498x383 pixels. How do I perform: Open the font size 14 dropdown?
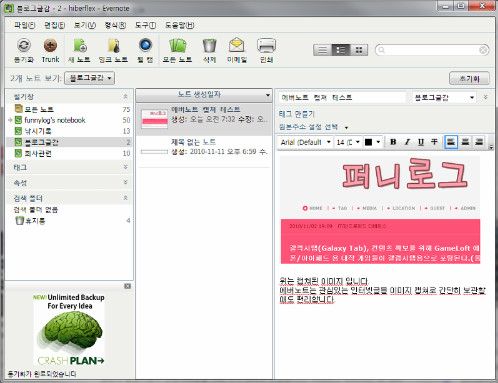point(348,142)
